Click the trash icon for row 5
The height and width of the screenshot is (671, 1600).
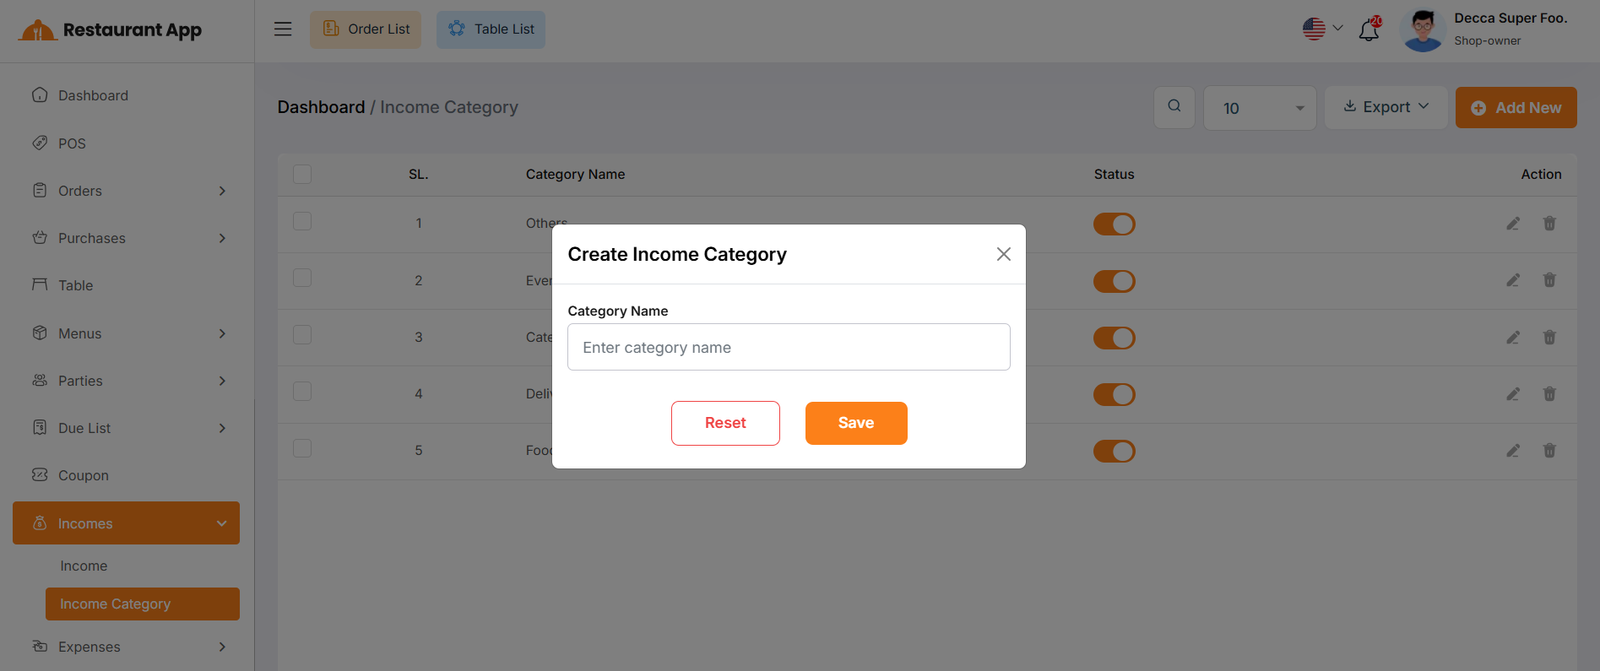coord(1549,451)
